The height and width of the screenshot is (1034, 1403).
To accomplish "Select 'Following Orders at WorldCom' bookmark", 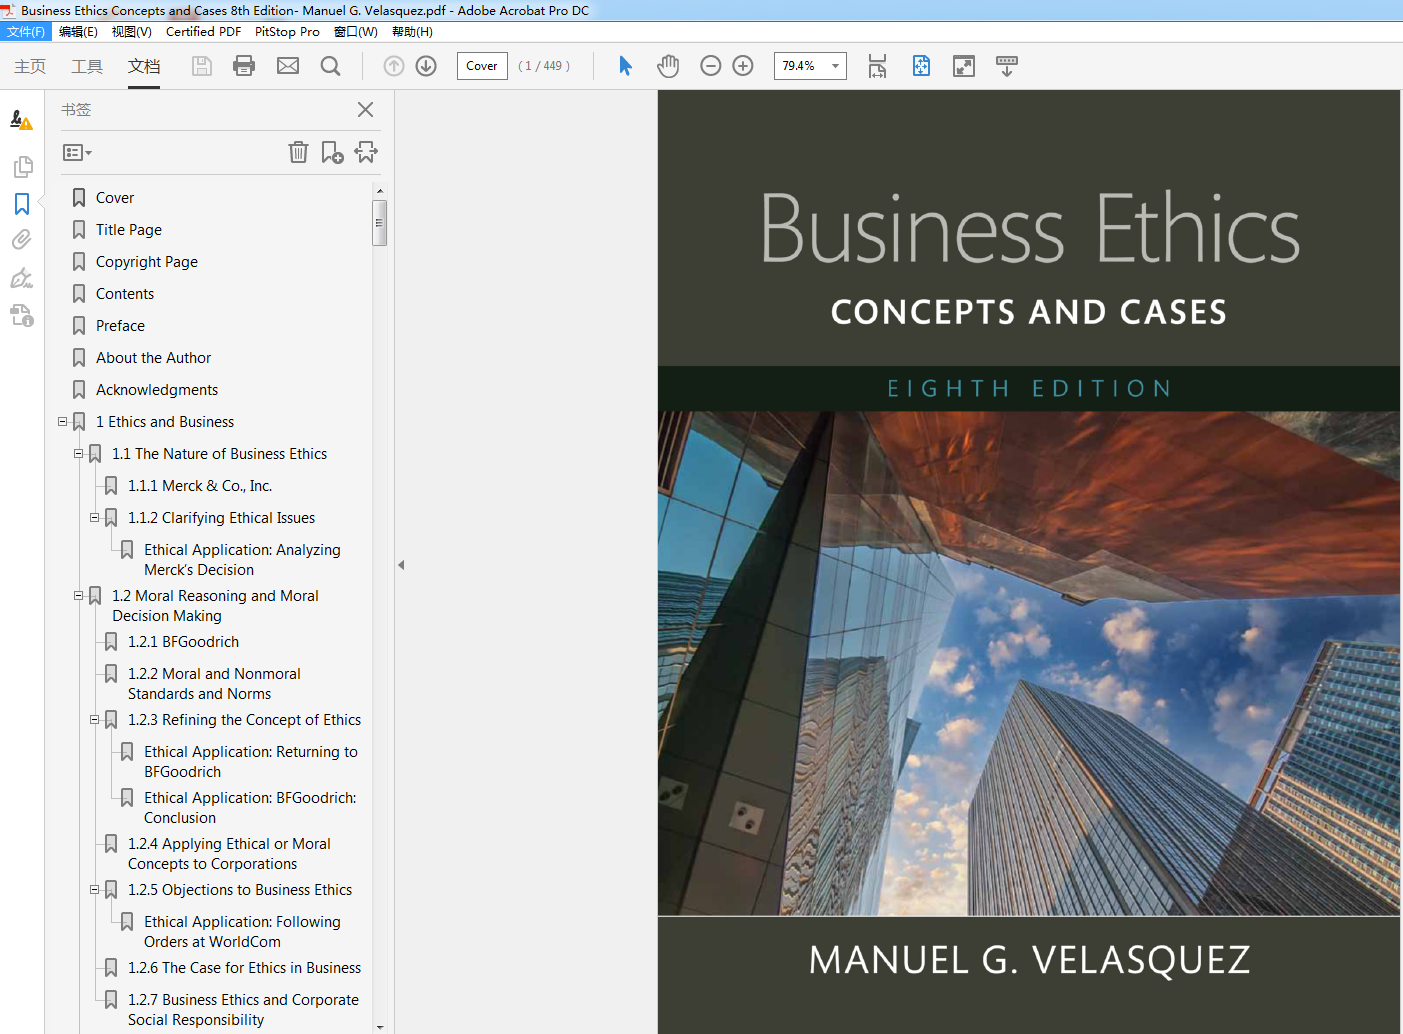I will (x=242, y=932).
